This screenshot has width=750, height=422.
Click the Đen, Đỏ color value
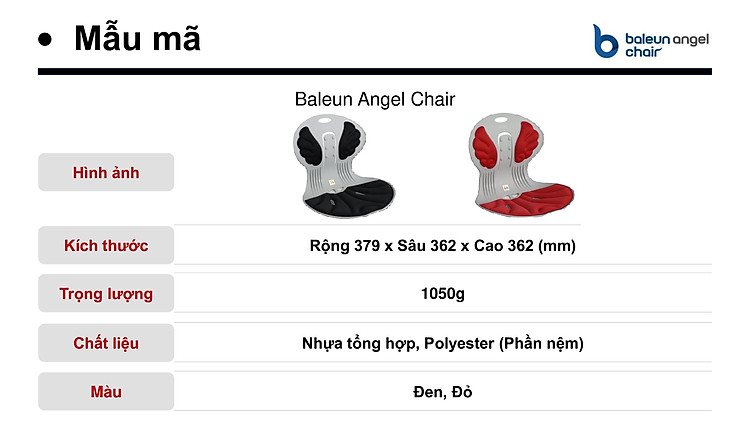click(442, 392)
